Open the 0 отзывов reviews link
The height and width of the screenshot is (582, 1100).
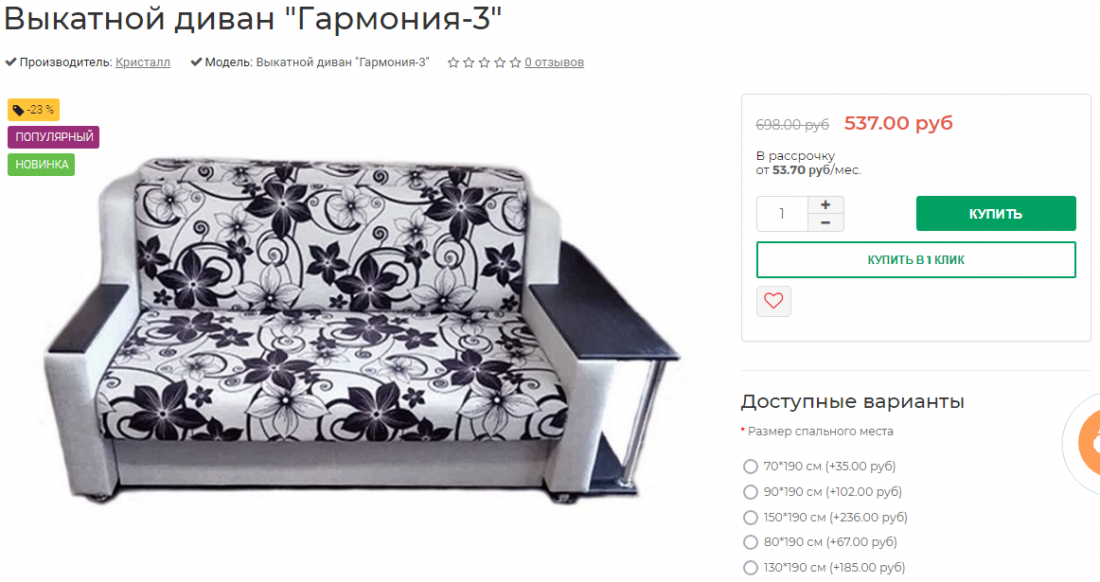pyautogui.click(x=554, y=62)
